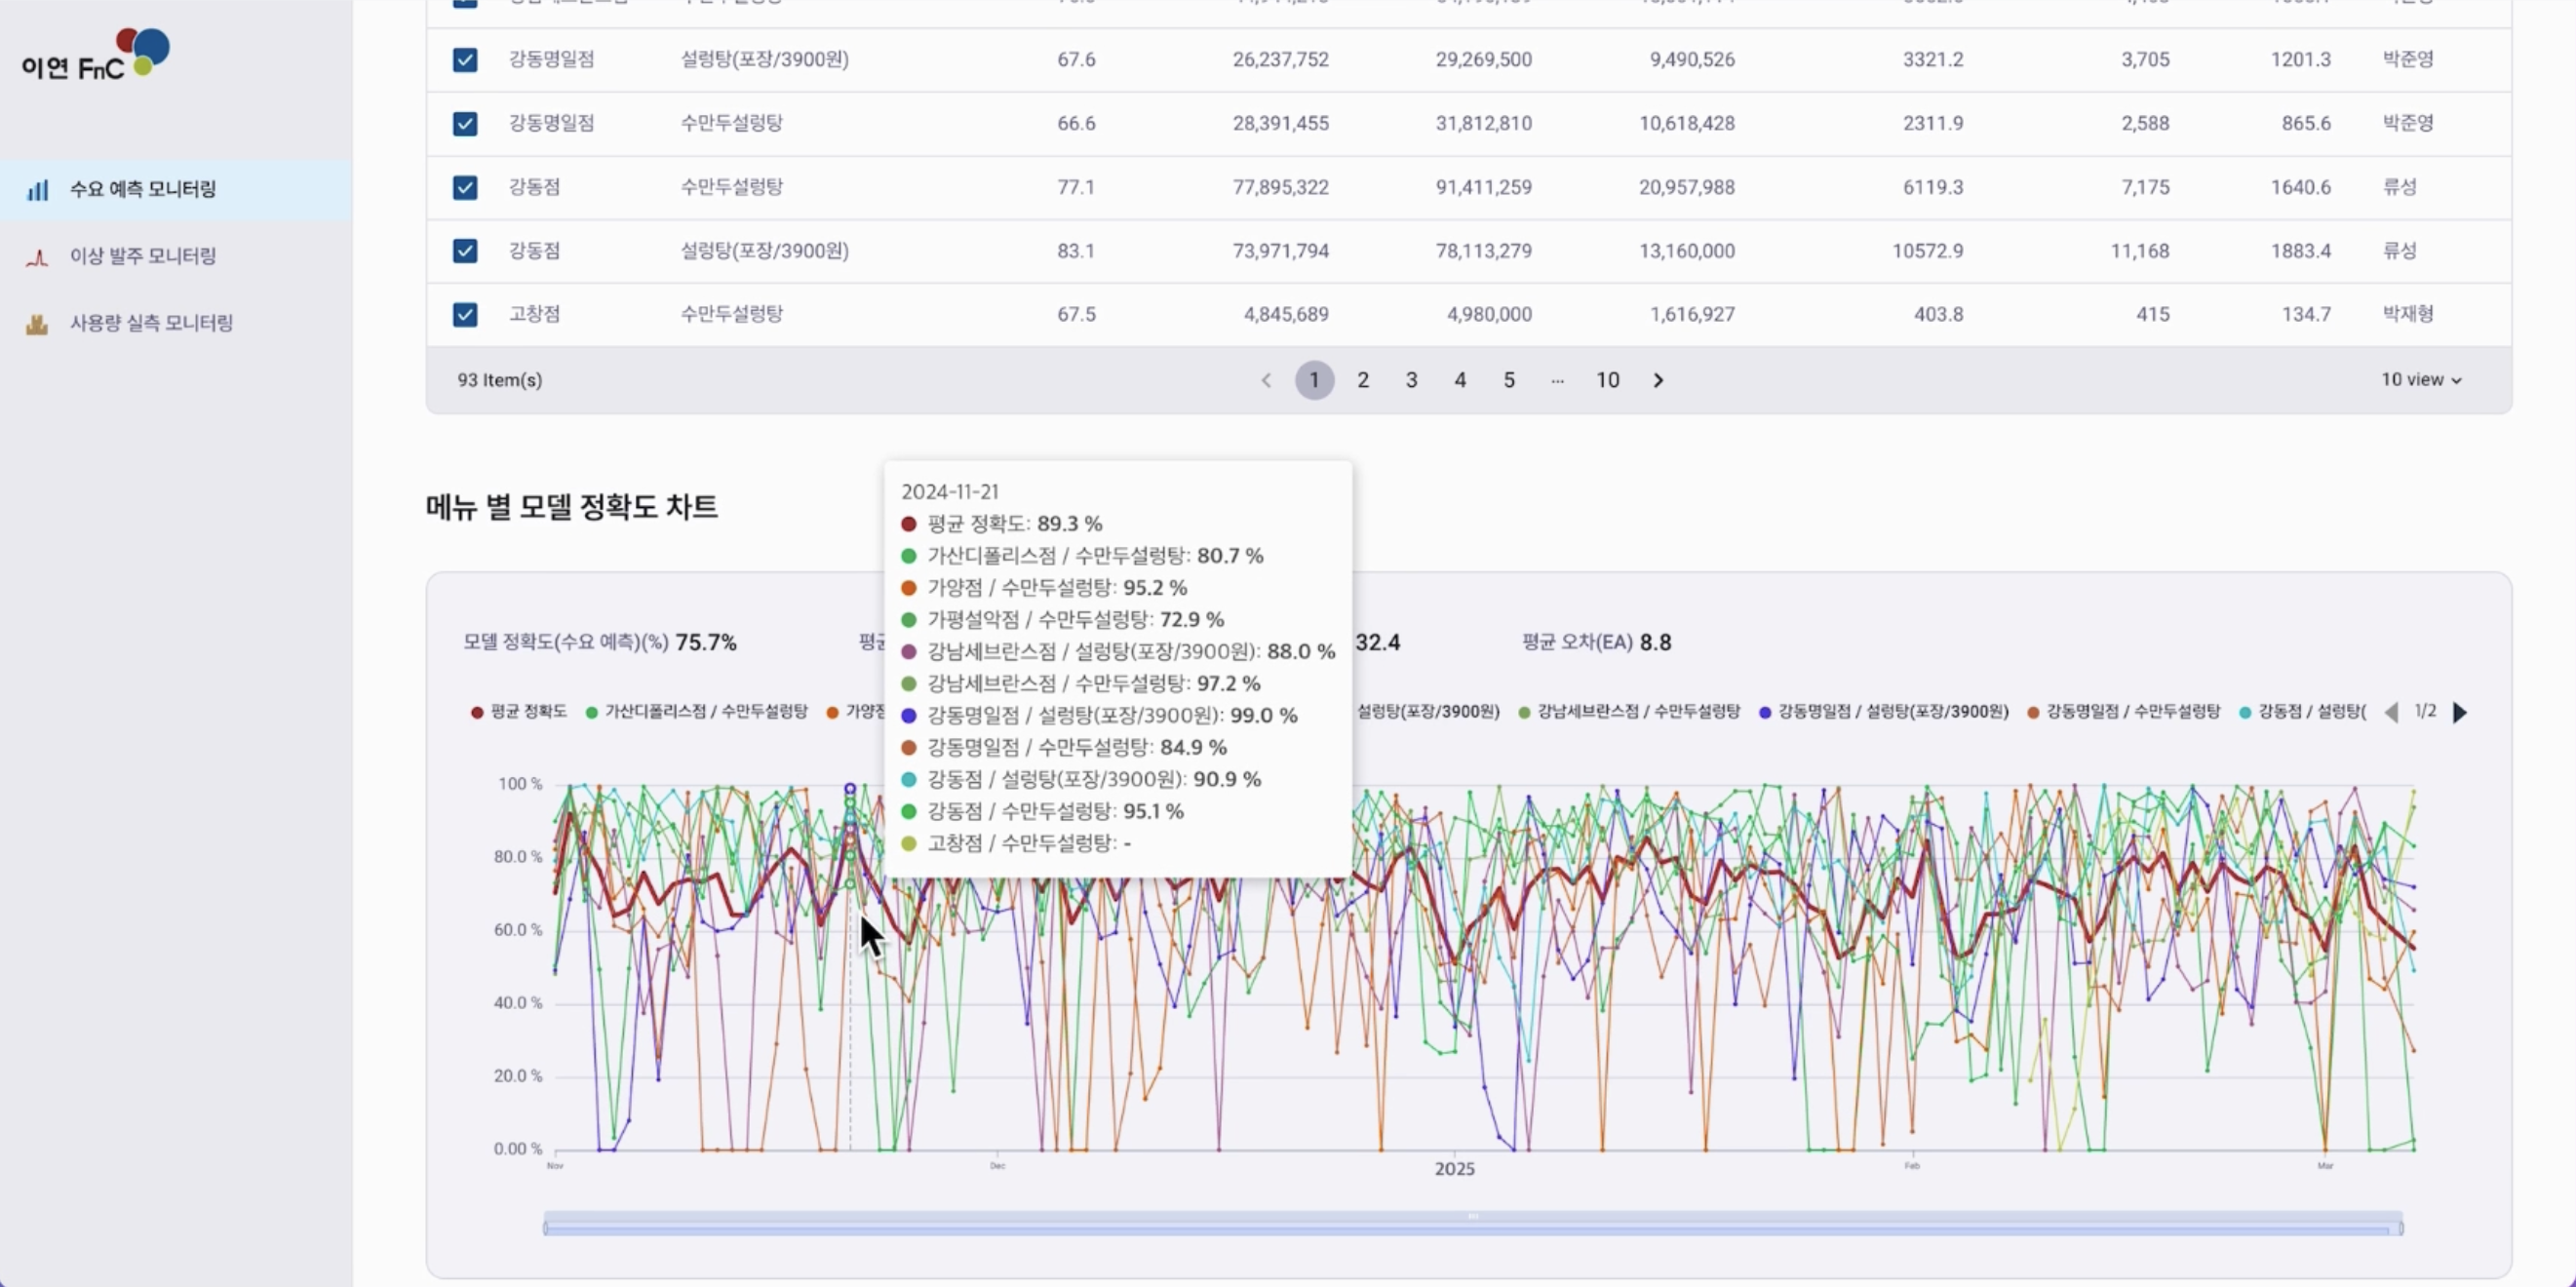Uncheck the 고창점 수만두설렁탕 row checkbox

(465, 314)
